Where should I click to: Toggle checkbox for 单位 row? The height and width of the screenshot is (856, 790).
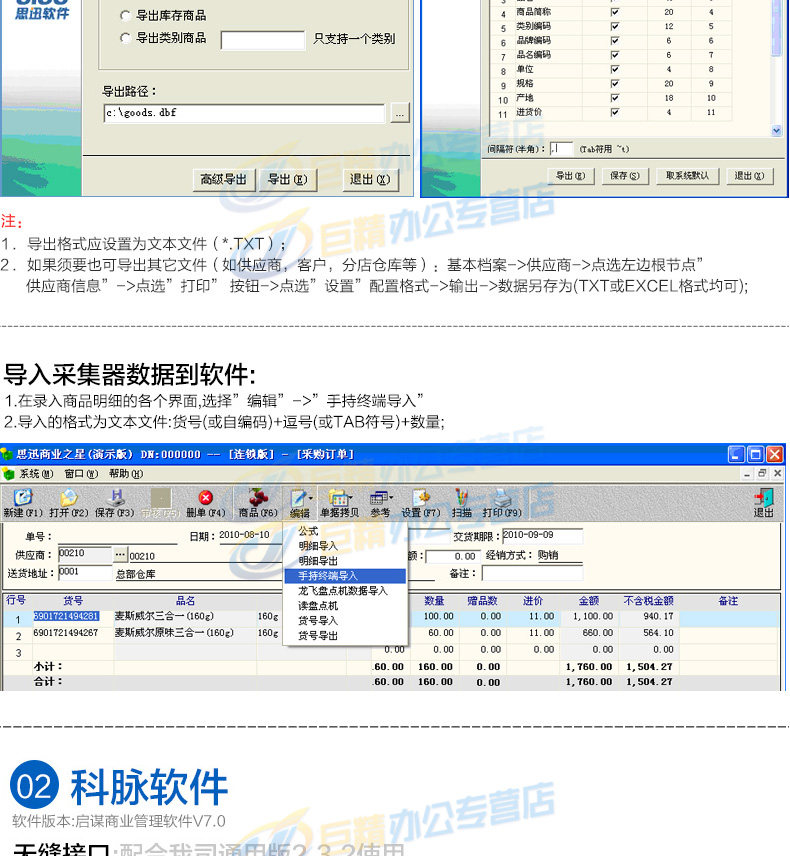tap(615, 69)
